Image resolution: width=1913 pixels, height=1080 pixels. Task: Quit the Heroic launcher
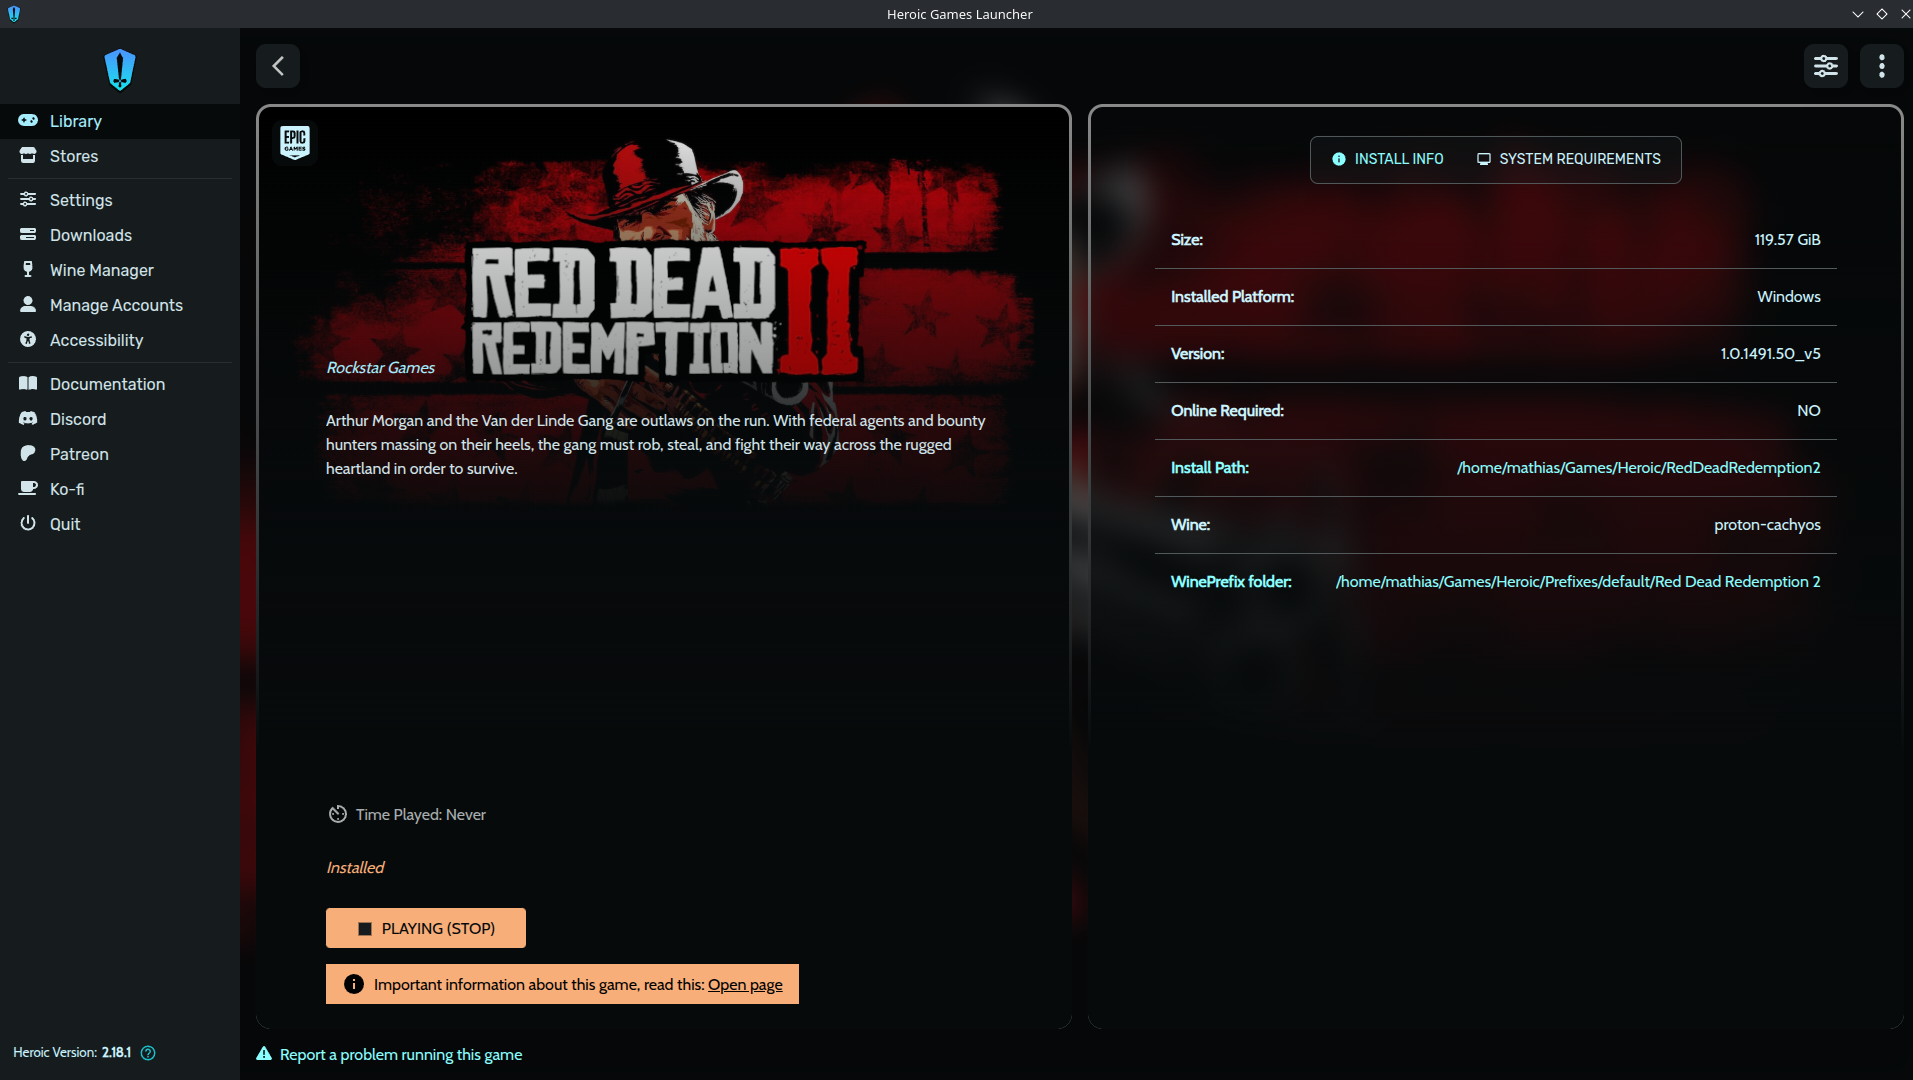pos(120,524)
